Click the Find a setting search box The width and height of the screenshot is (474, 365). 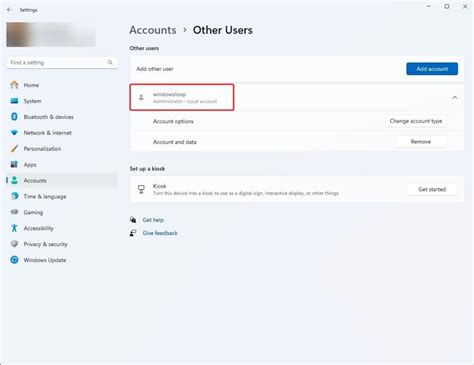pyautogui.click(x=62, y=63)
